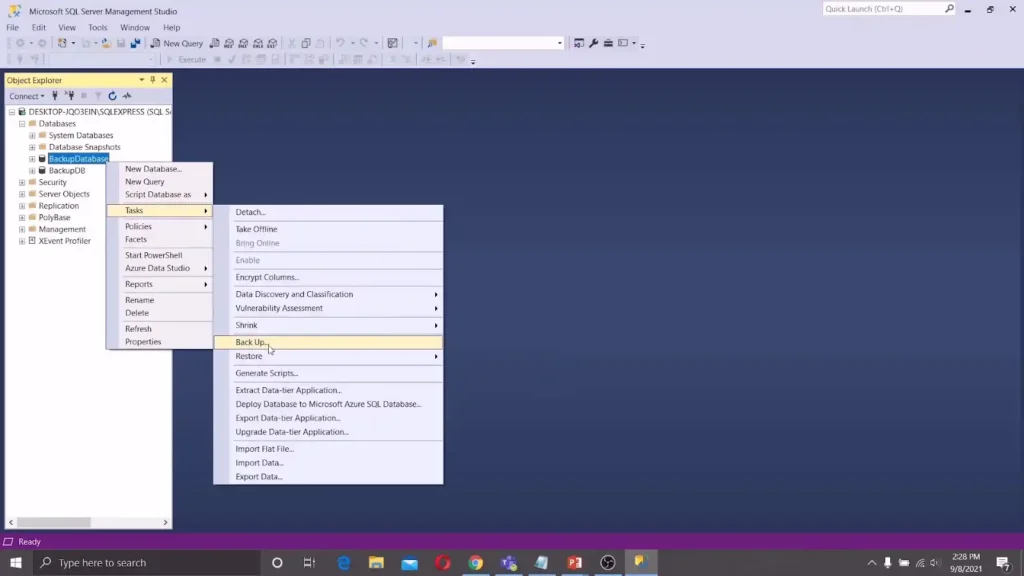The width and height of the screenshot is (1024, 576).
Task: Click Disconnect icon in Object Explorer
Action: (69, 96)
